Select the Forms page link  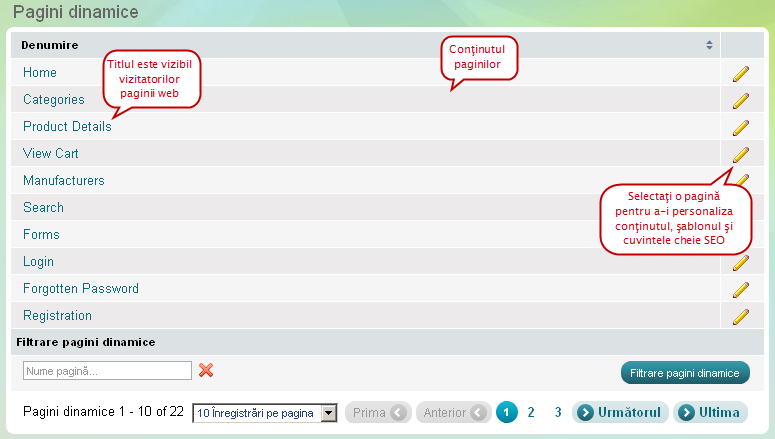point(41,235)
